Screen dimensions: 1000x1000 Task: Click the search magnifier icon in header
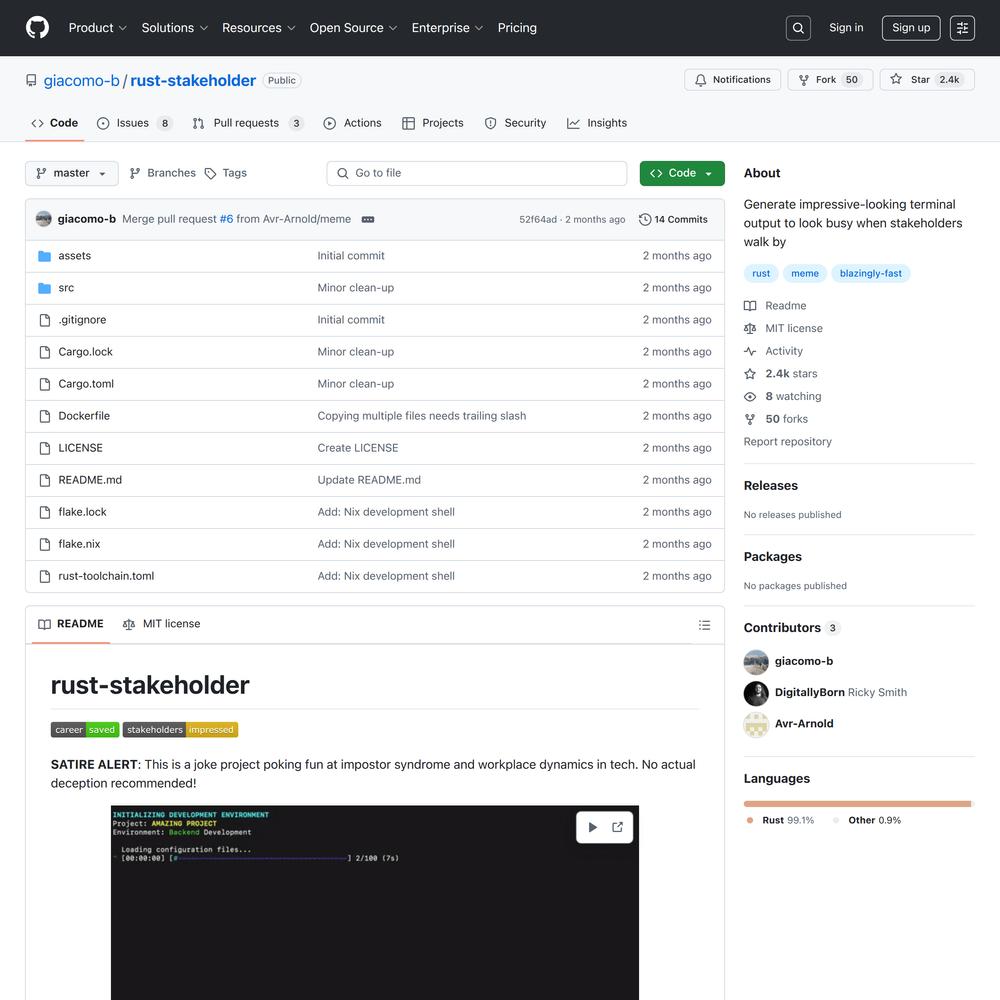pos(798,28)
